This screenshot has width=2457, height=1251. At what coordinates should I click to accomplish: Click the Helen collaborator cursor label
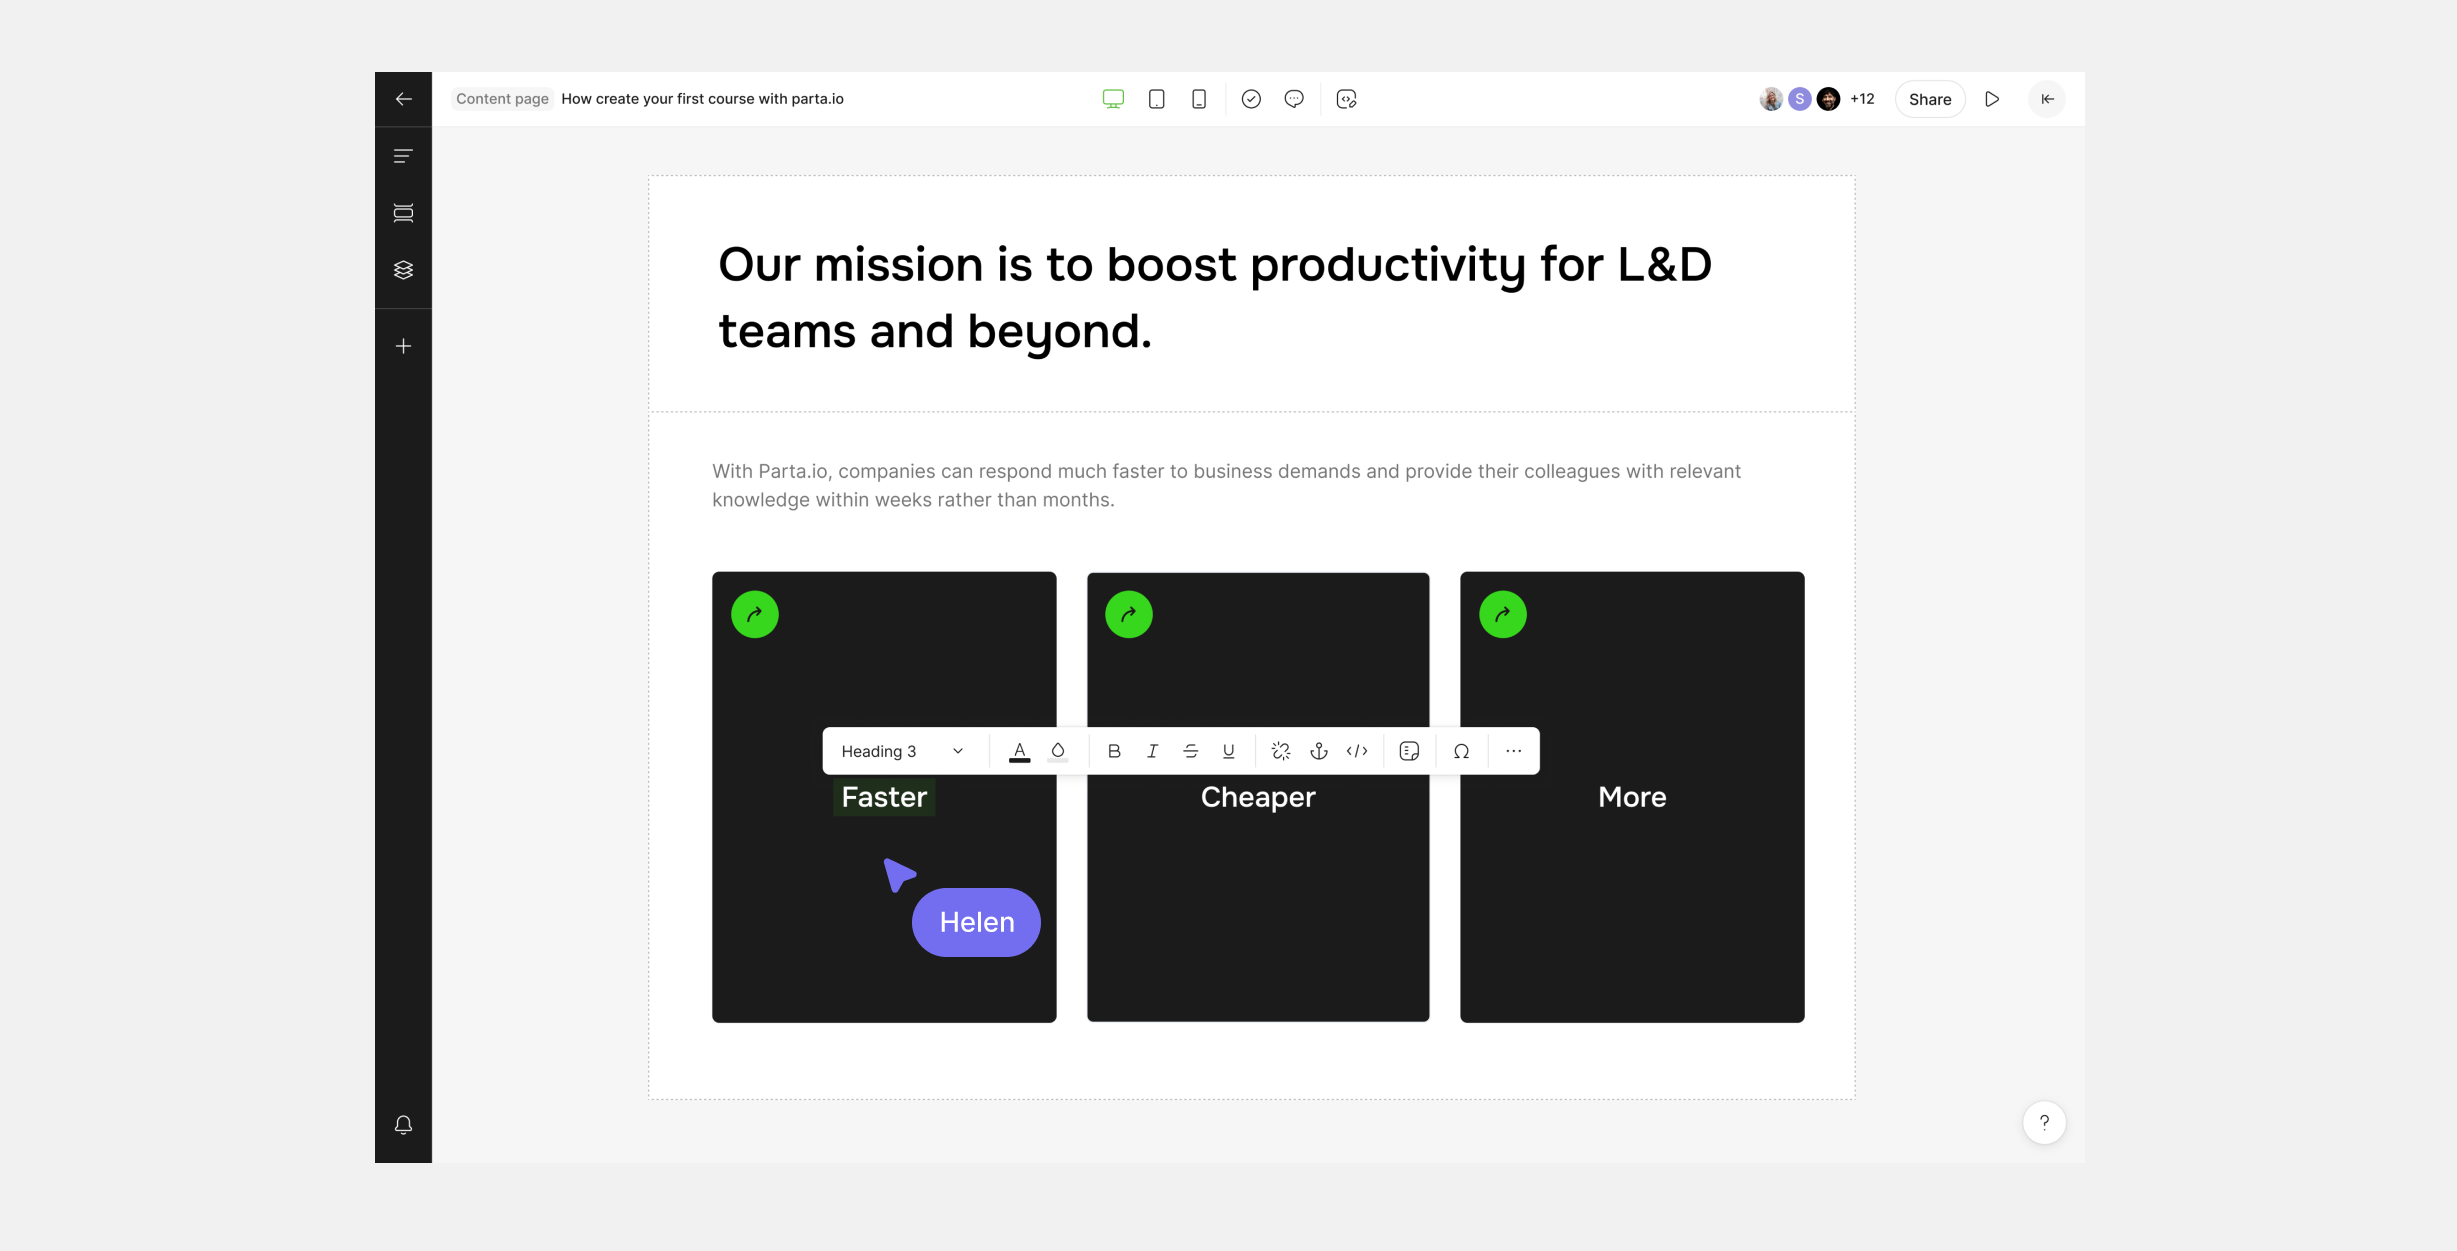click(x=976, y=922)
